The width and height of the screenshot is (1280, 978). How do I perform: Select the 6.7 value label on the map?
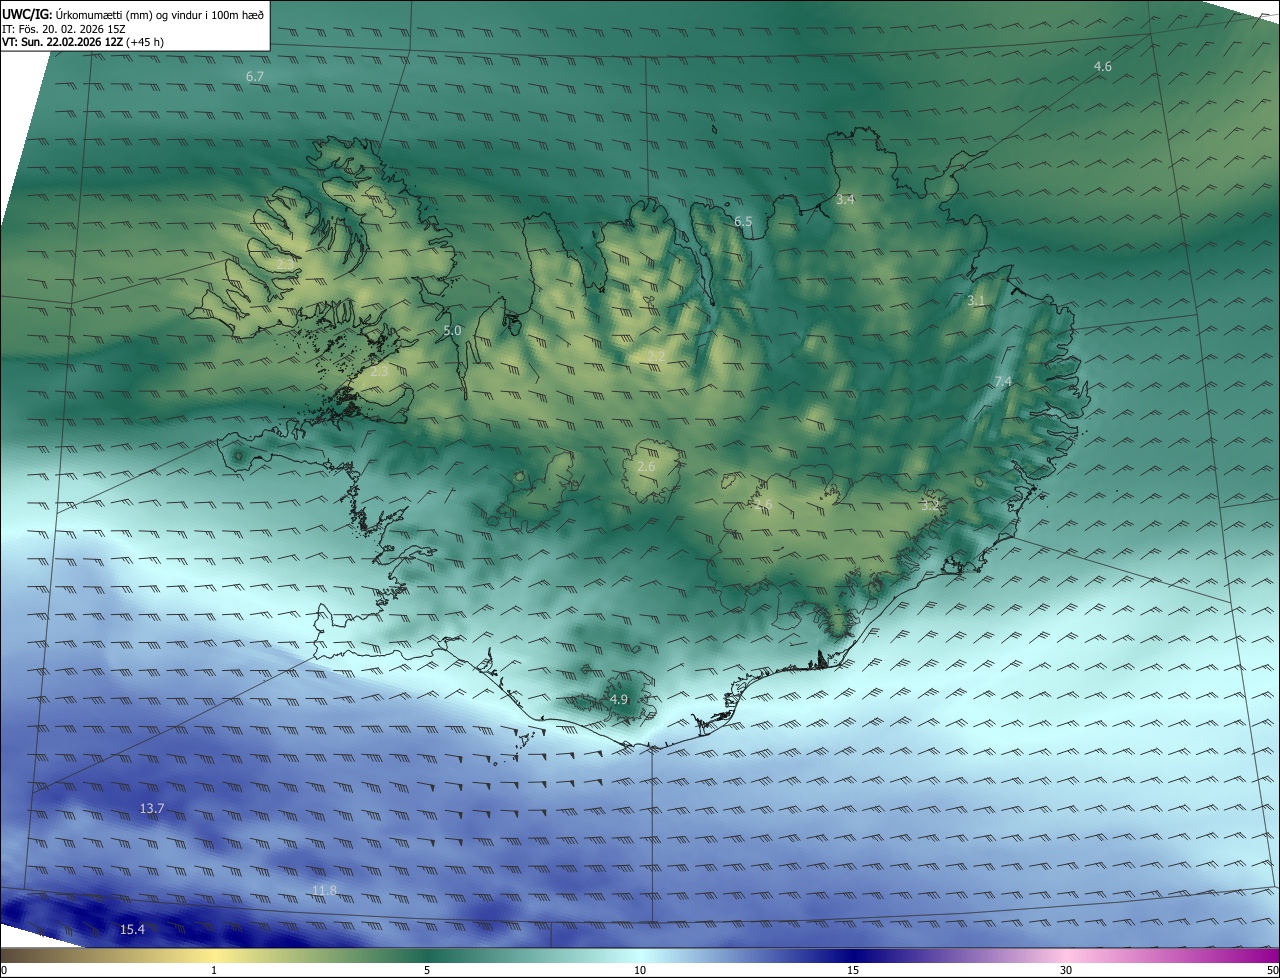[255, 77]
